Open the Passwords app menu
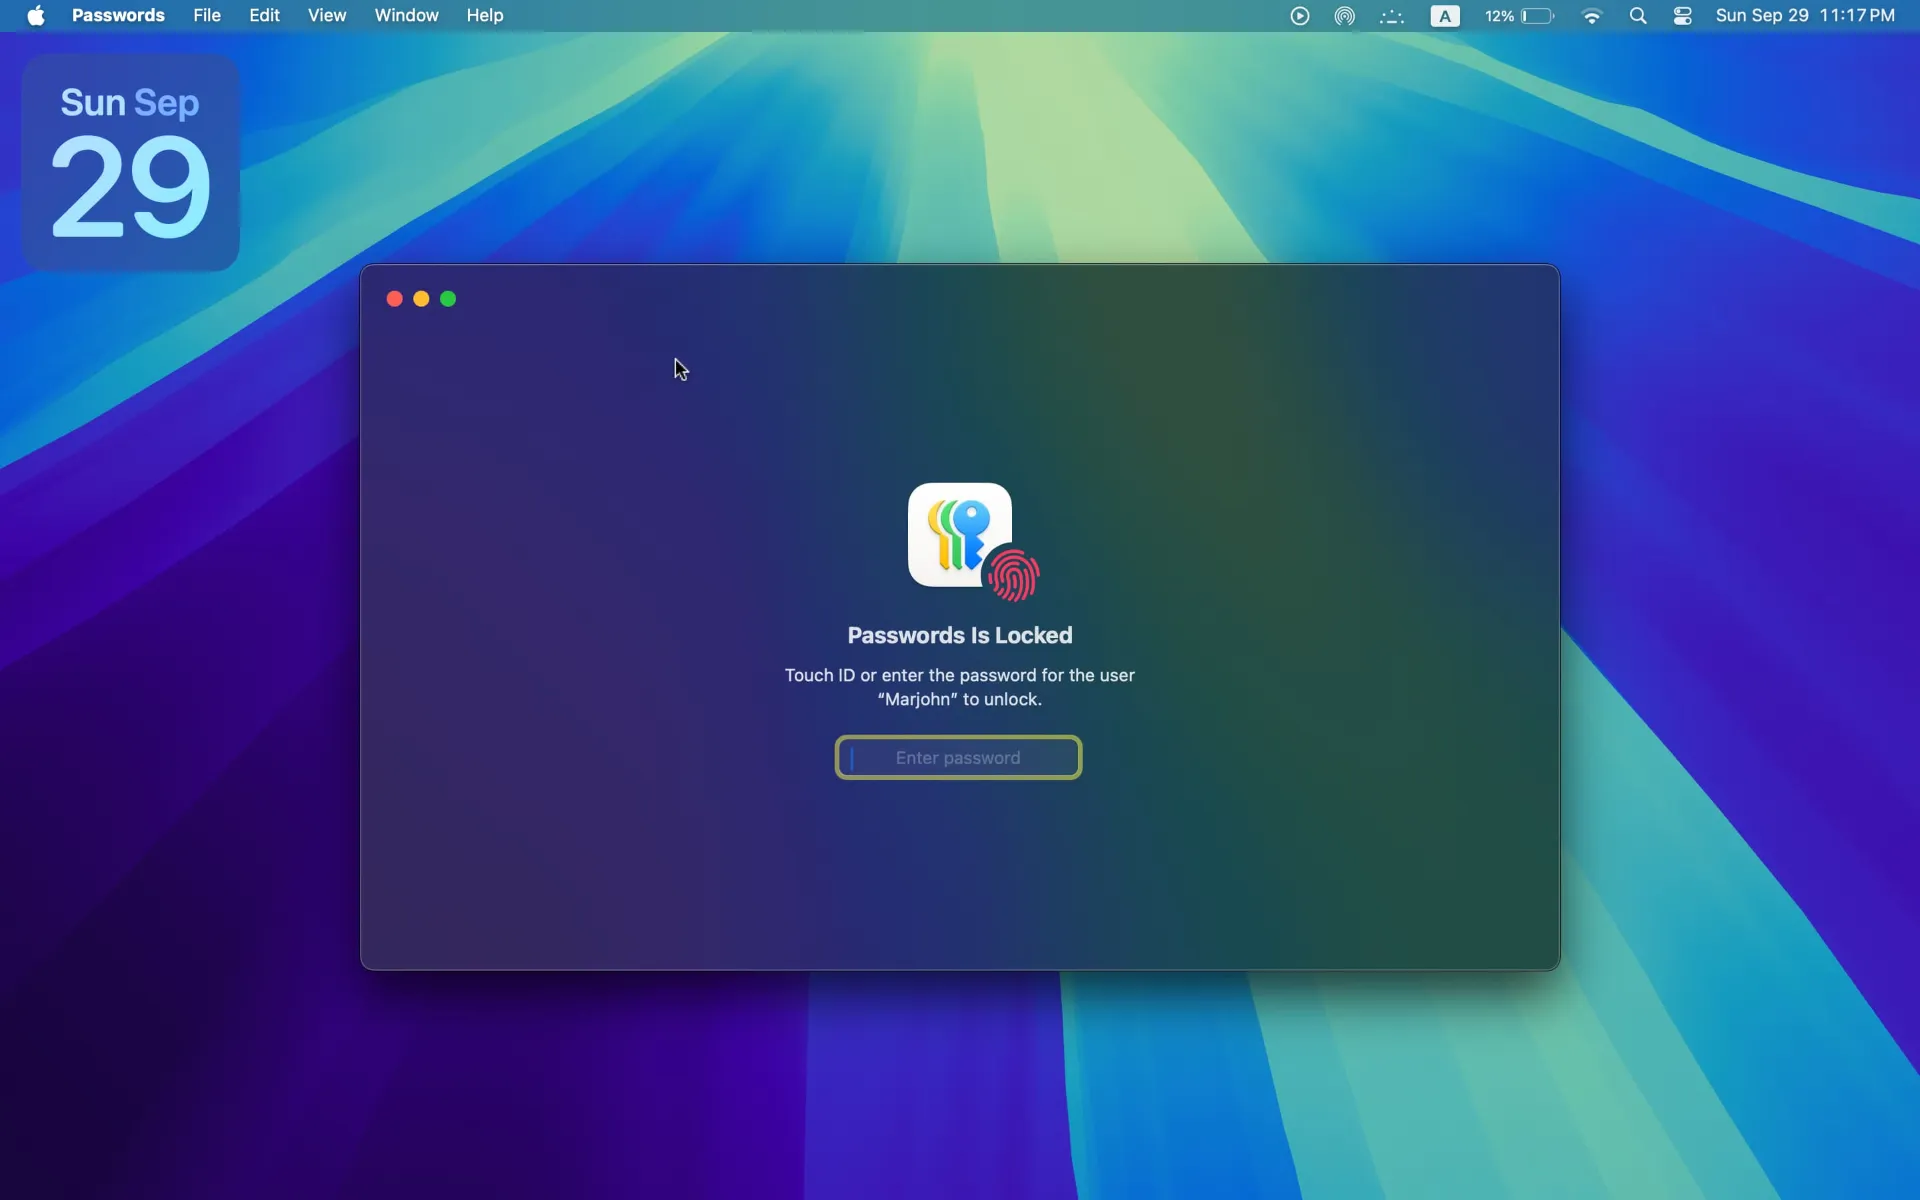The image size is (1920, 1200). tap(118, 16)
